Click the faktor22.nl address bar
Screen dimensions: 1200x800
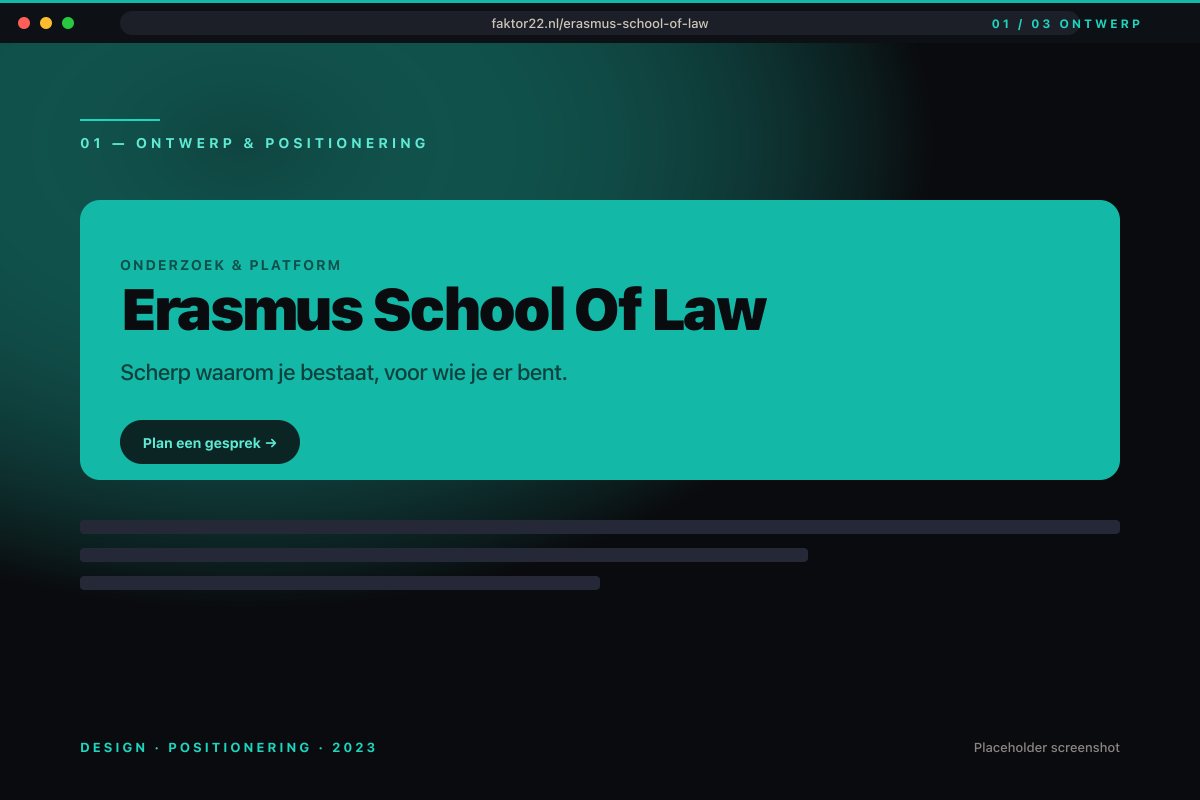tap(600, 23)
